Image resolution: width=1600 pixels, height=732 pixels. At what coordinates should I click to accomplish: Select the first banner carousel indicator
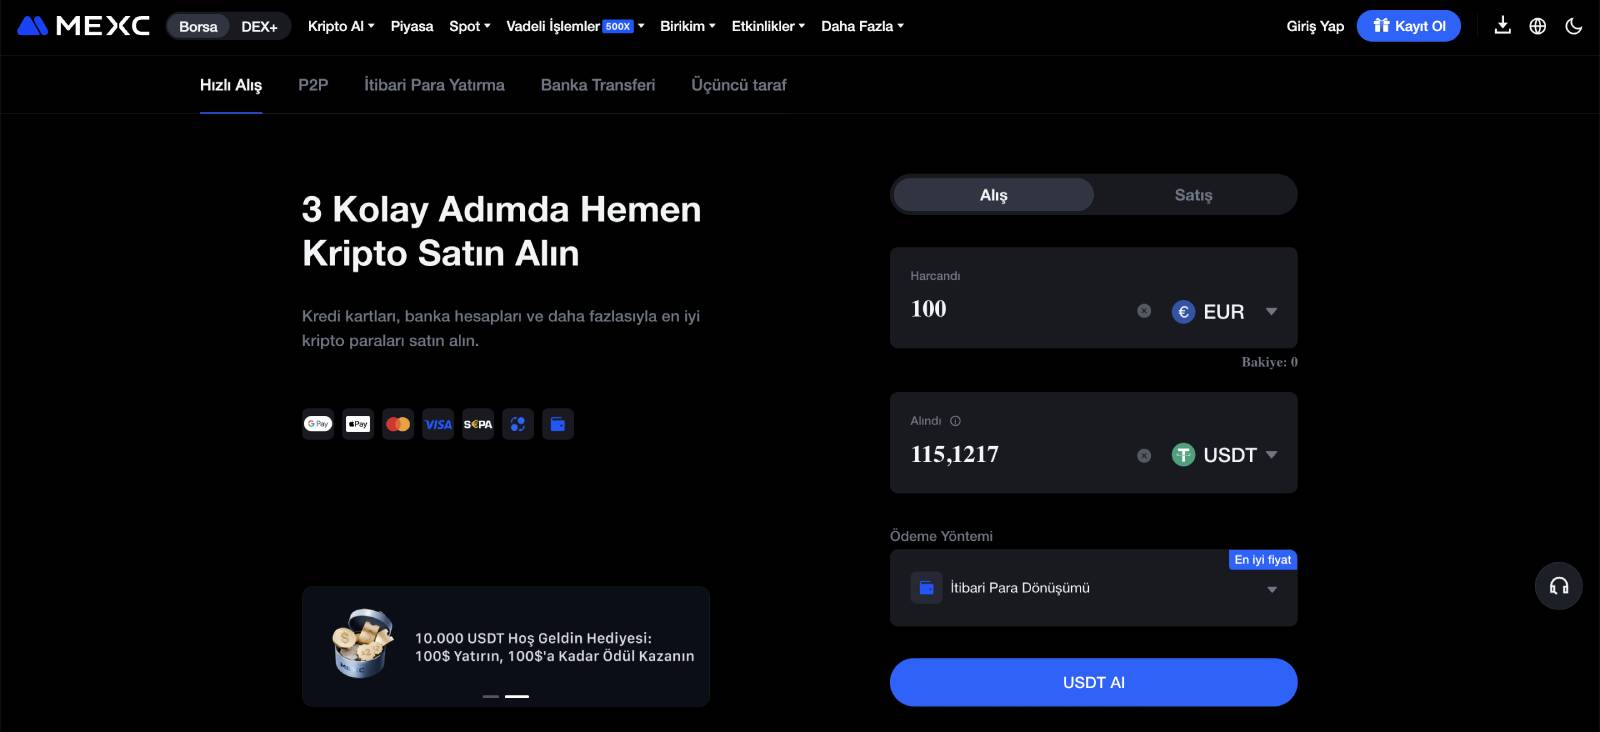click(490, 696)
